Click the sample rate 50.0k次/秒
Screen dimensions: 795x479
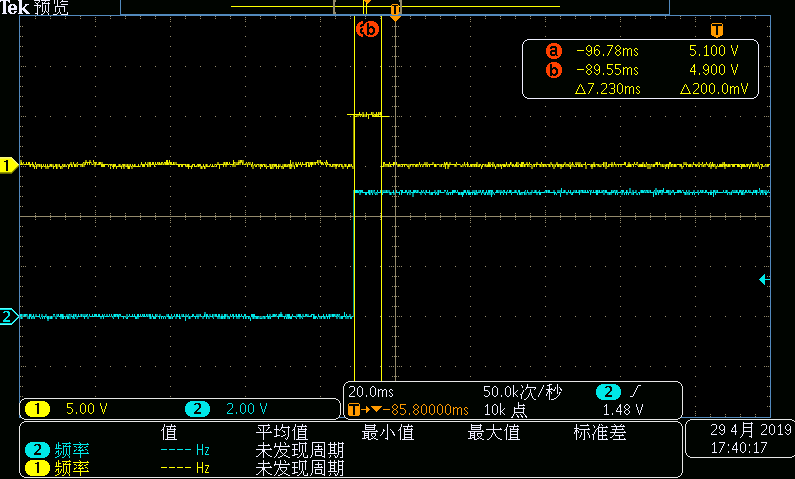[x=522, y=392]
